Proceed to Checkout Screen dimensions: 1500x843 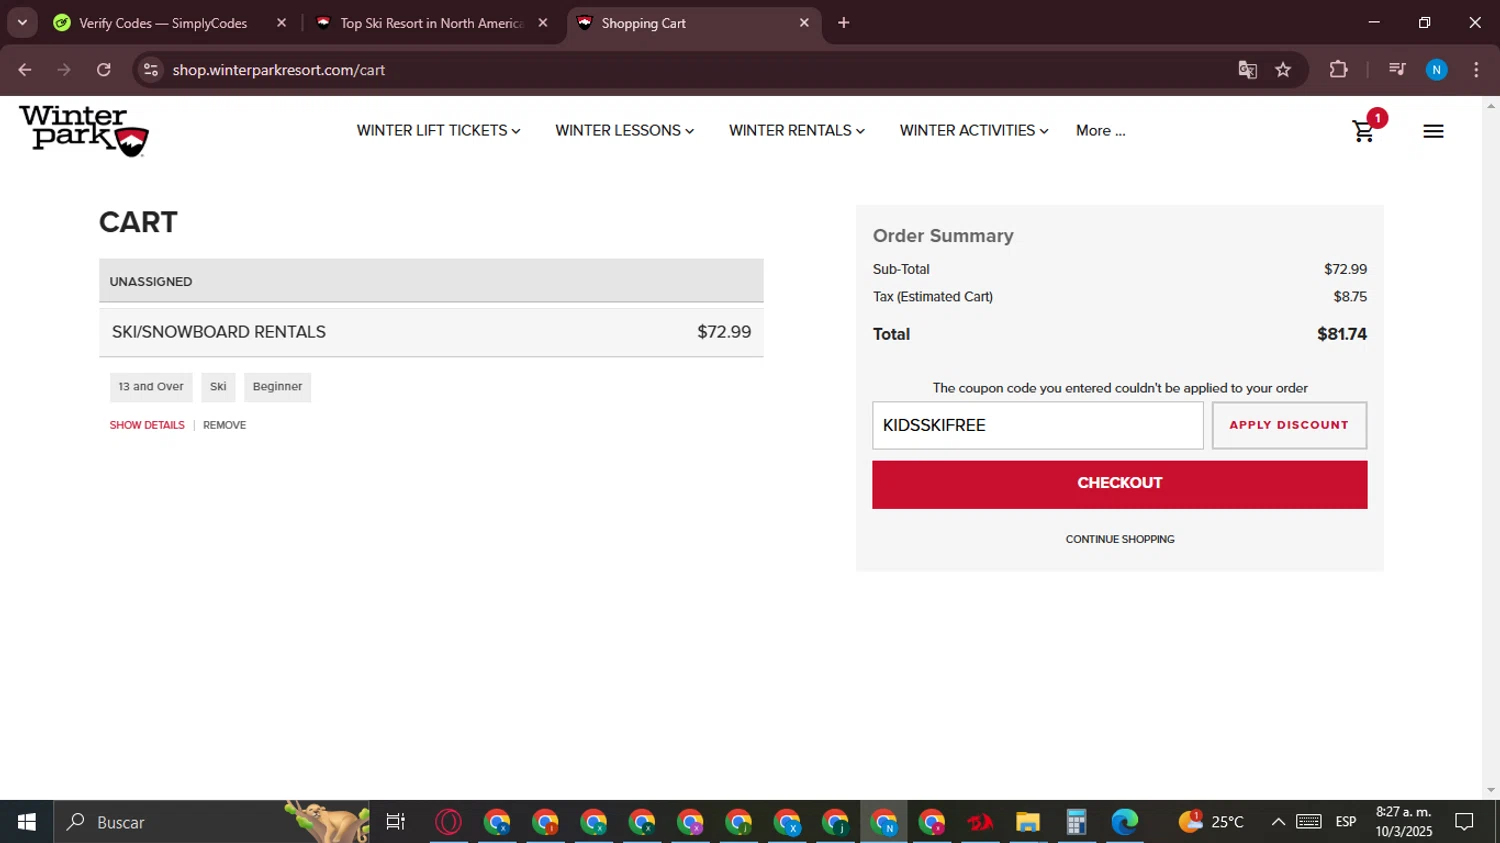pos(1119,484)
